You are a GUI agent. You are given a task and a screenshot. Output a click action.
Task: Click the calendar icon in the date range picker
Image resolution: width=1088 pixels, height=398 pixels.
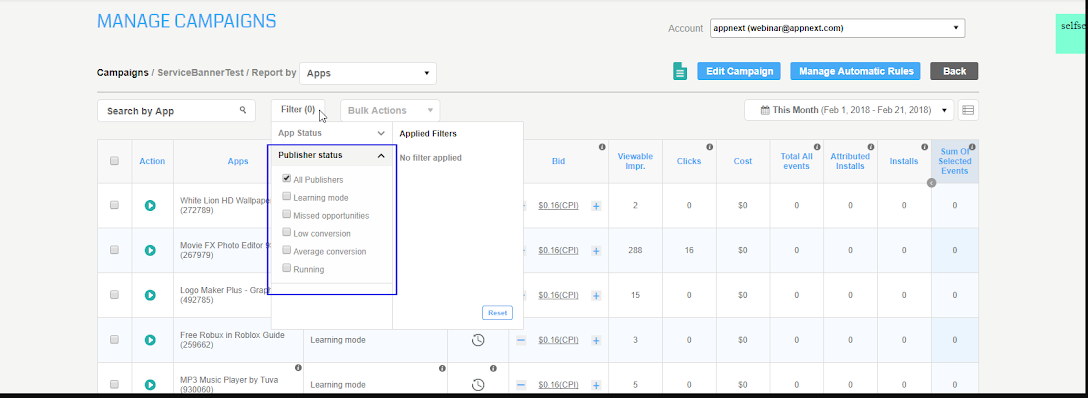[x=765, y=110]
